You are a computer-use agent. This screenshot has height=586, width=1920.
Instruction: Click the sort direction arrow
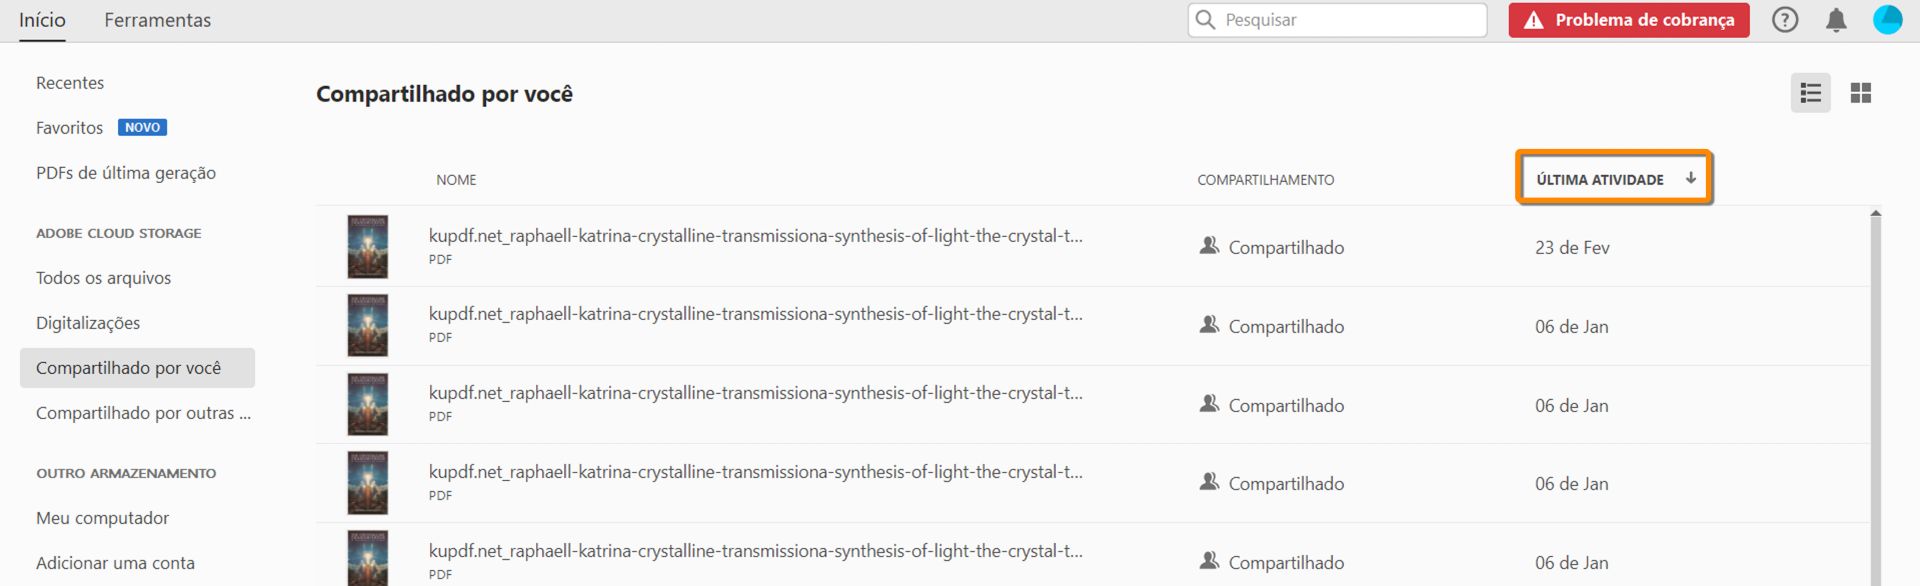(x=1691, y=178)
